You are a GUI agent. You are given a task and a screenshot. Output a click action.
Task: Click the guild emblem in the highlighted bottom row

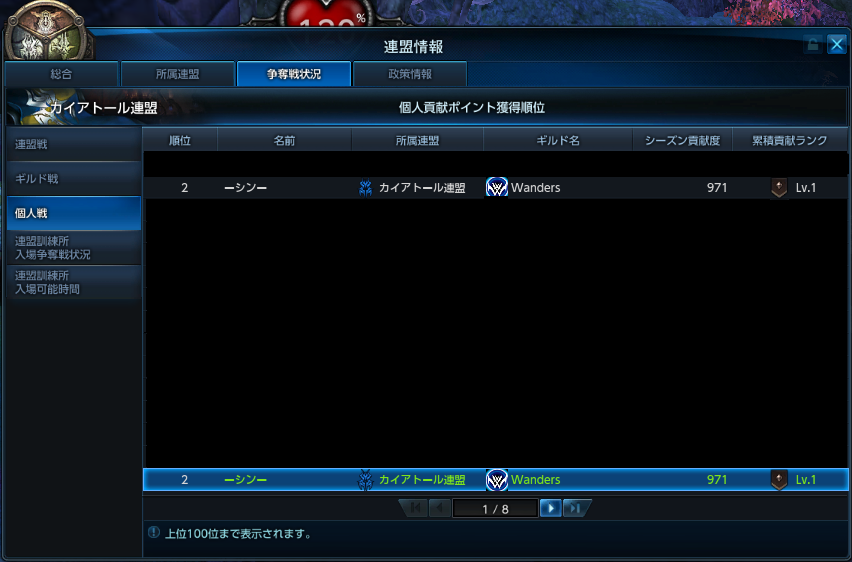497,480
